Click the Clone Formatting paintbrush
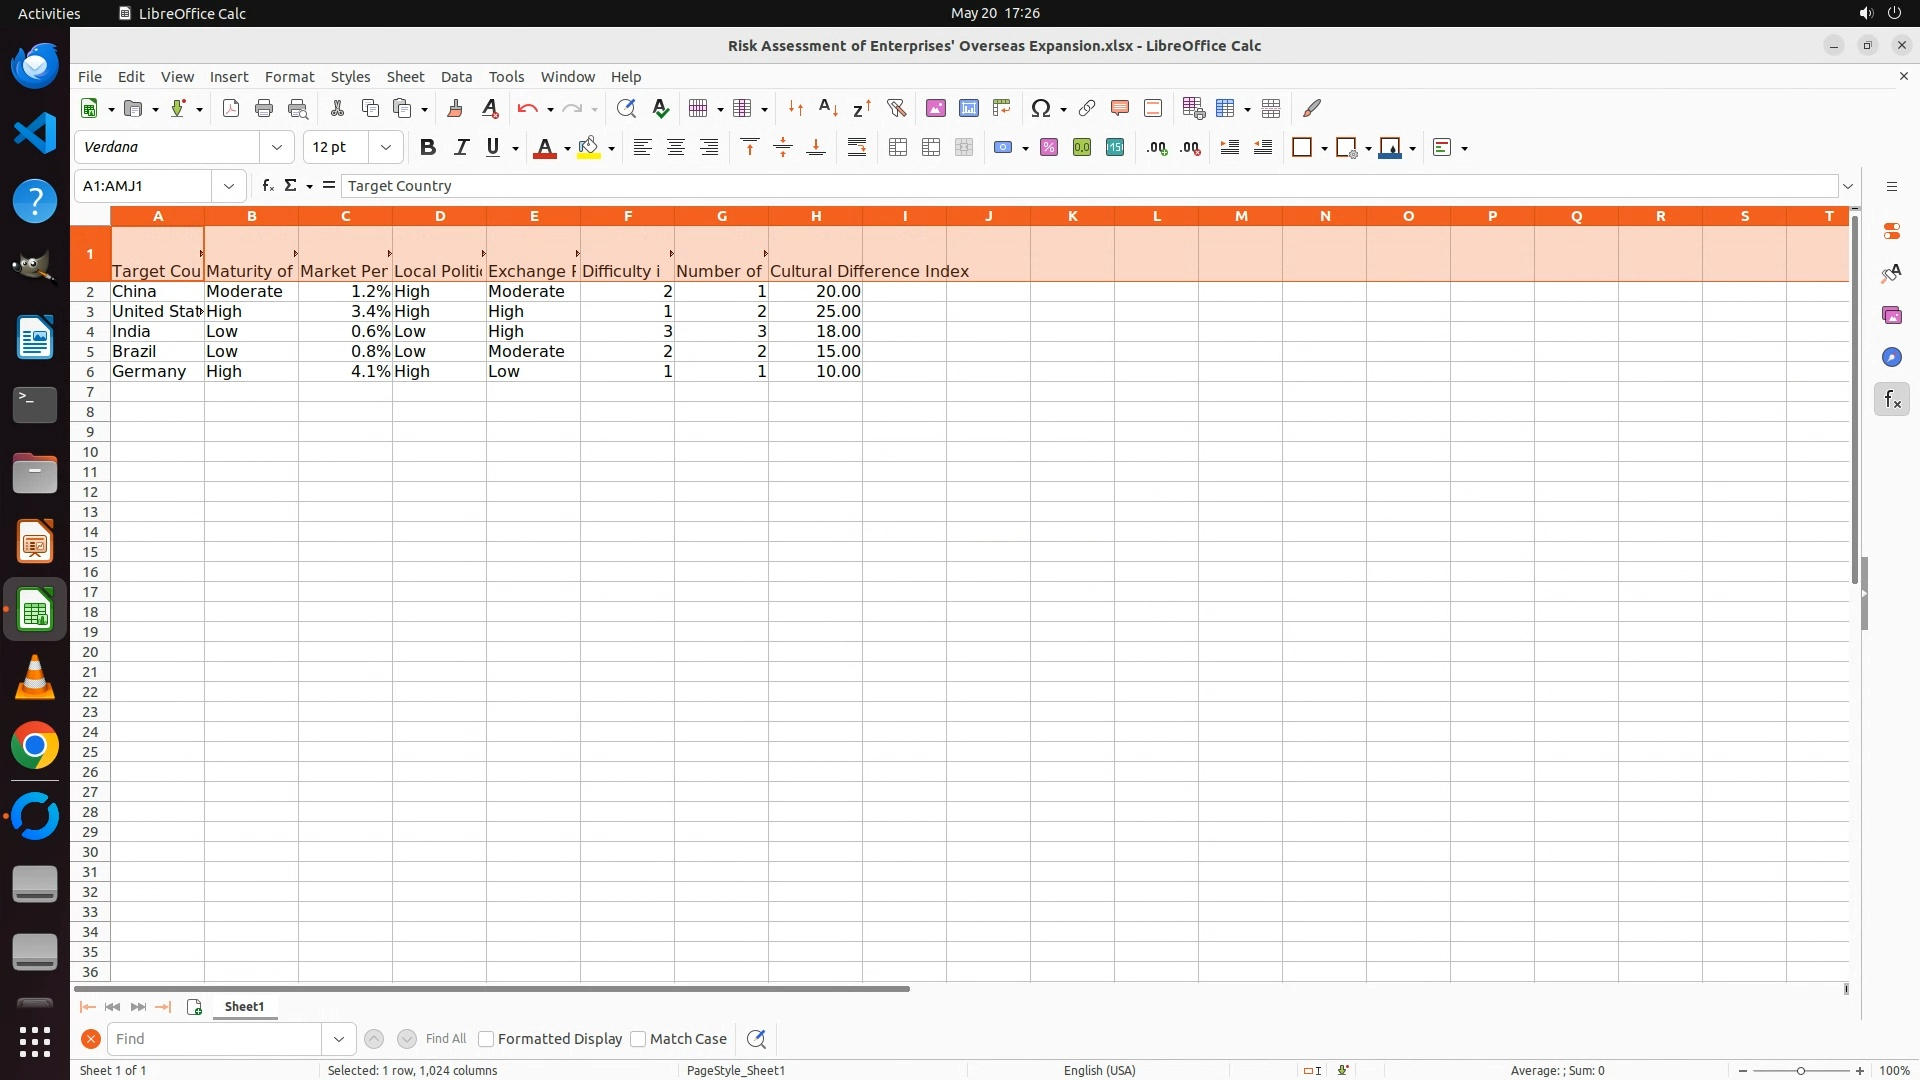Screen dimensions: 1920x1080 pos(455,108)
